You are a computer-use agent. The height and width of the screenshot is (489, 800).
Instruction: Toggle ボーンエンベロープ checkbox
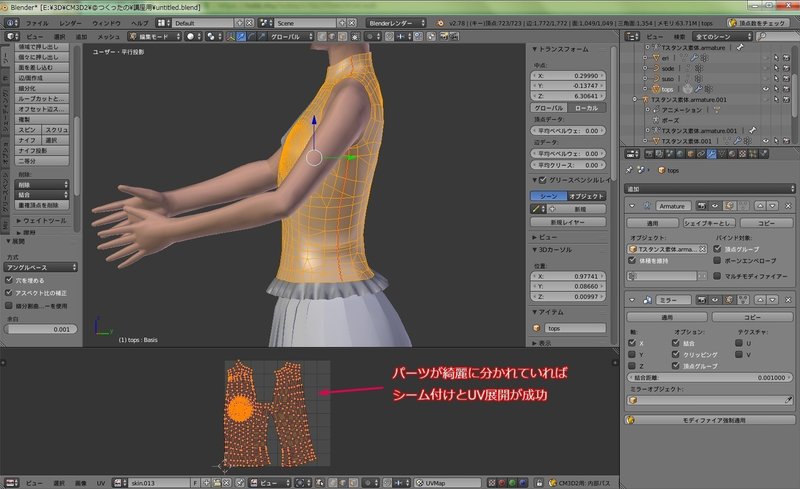point(717,260)
